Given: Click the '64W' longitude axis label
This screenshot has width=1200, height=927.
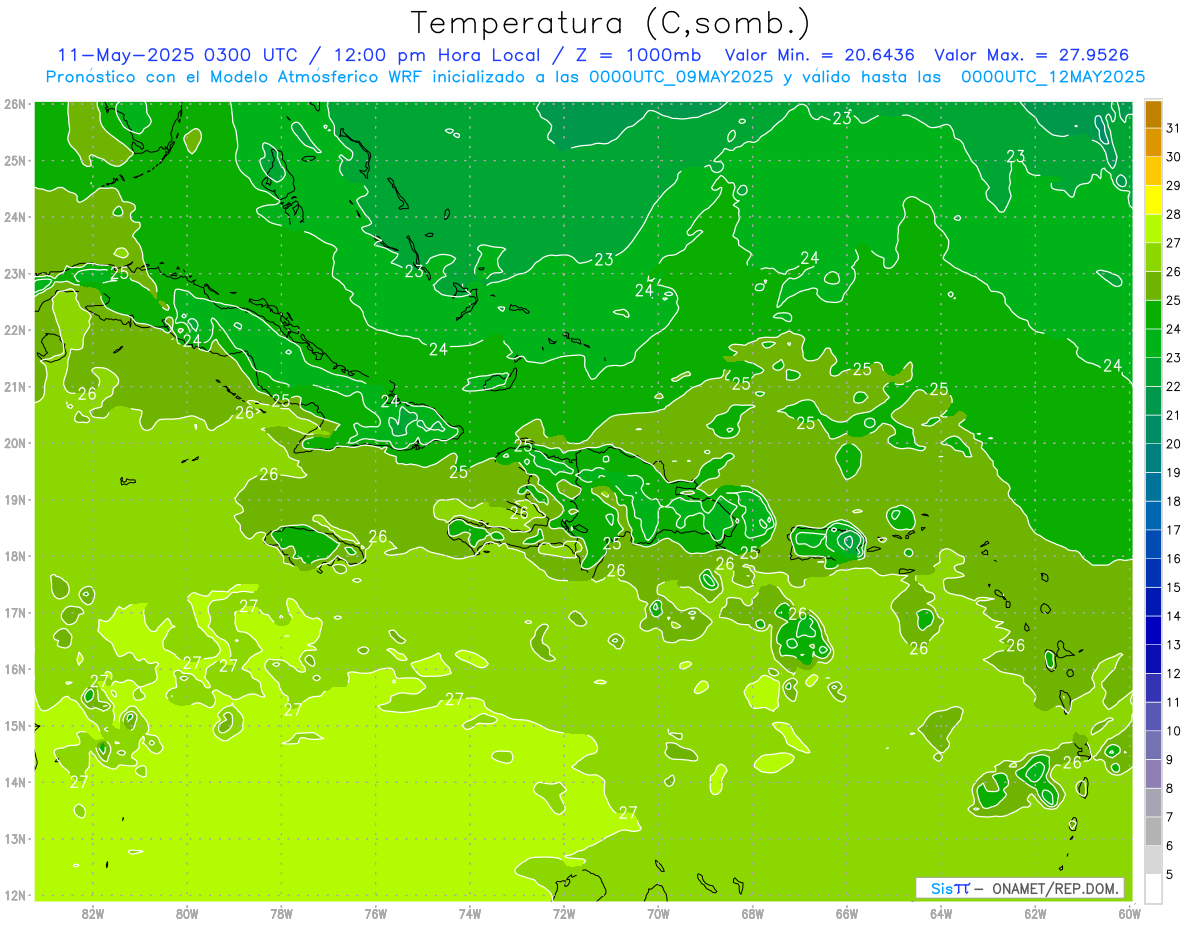Looking at the screenshot, I should coord(941,914).
